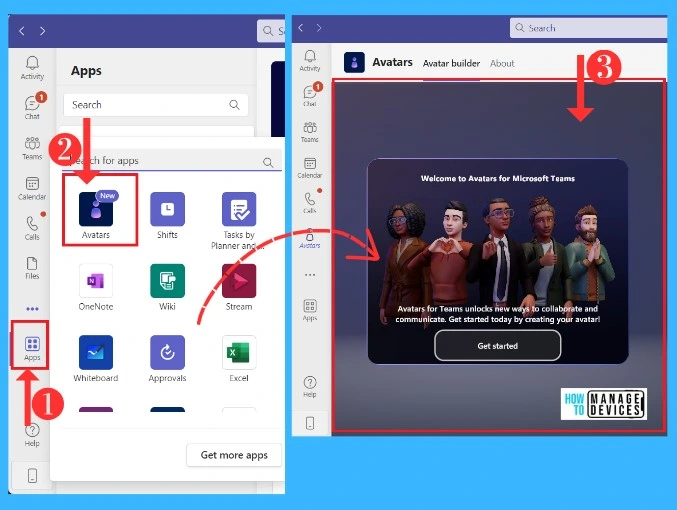
Task: Open the Stream app tile
Action: [x=239, y=287]
